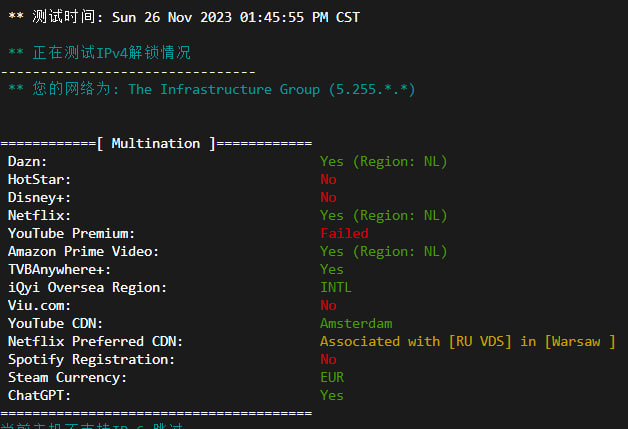The height and width of the screenshot is (429, 628).
Task: Click the 'EUR' Steam Currency value
Action: (331, 377)
